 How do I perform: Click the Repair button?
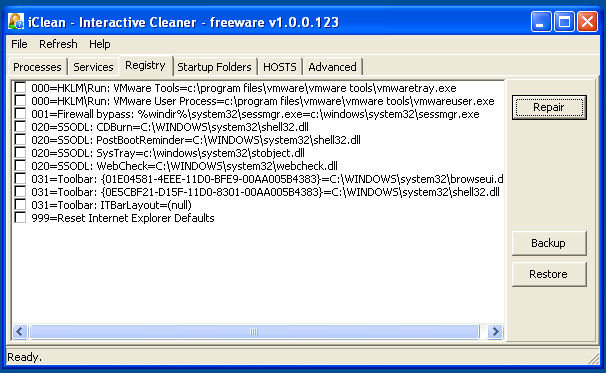(549, 107)
